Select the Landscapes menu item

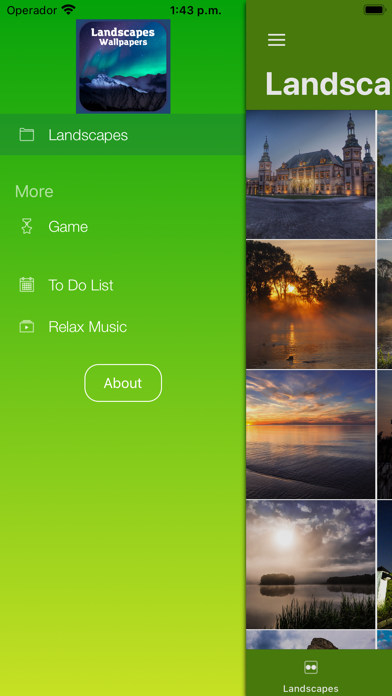(x=123, y=134)
